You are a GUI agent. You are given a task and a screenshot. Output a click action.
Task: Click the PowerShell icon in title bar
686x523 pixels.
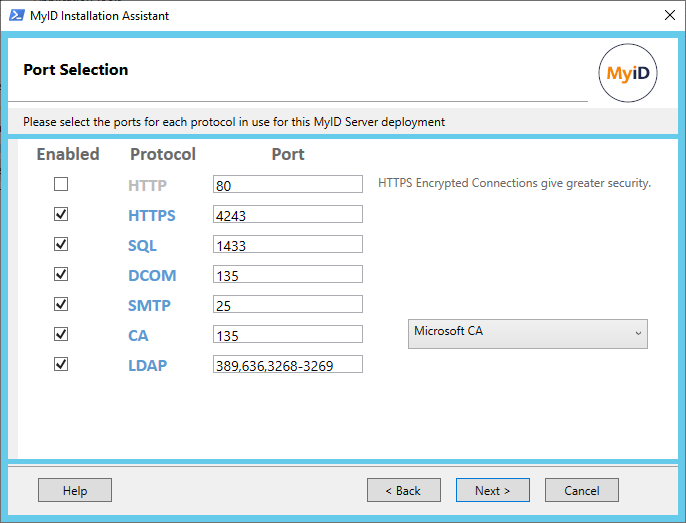point(15,16)
